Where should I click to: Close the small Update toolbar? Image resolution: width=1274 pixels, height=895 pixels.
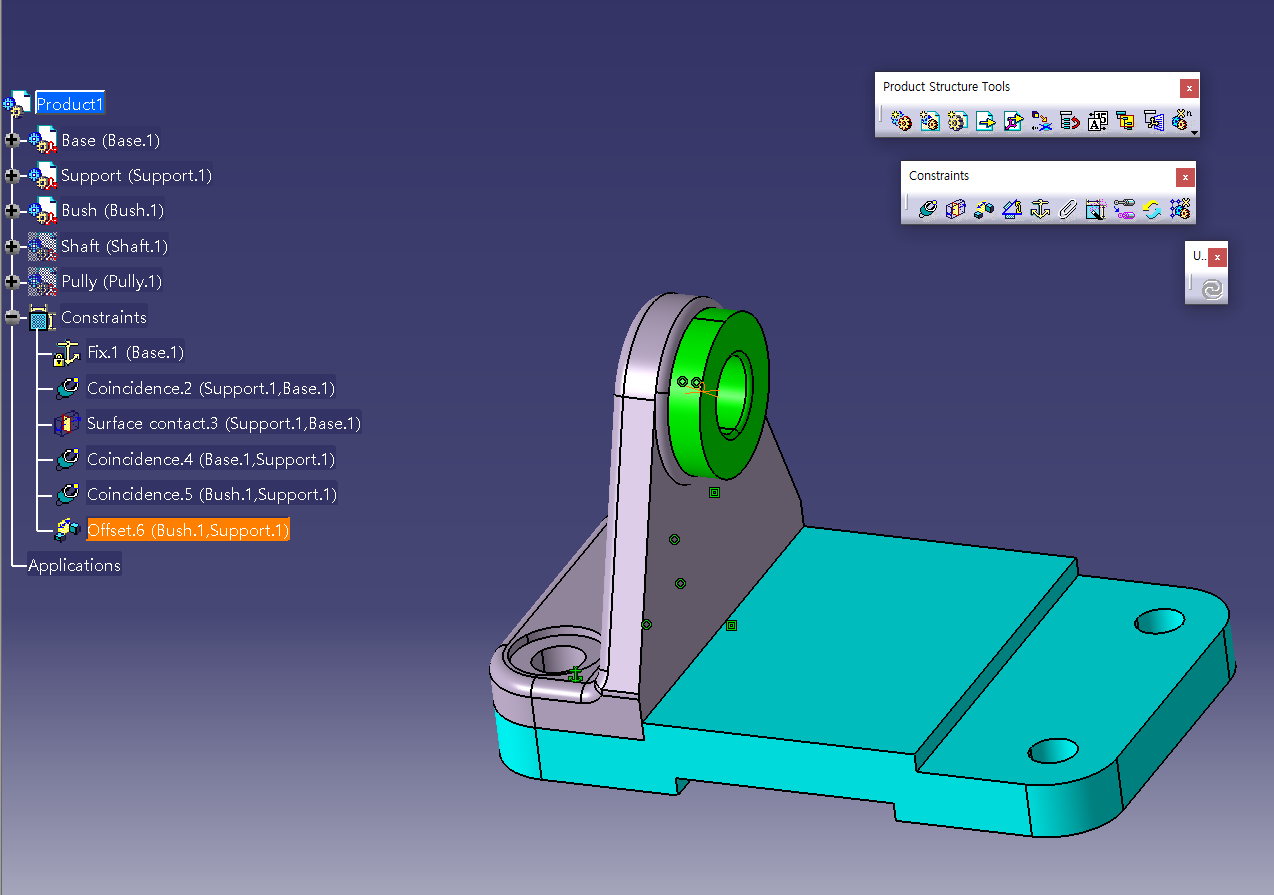[1217, 257]
